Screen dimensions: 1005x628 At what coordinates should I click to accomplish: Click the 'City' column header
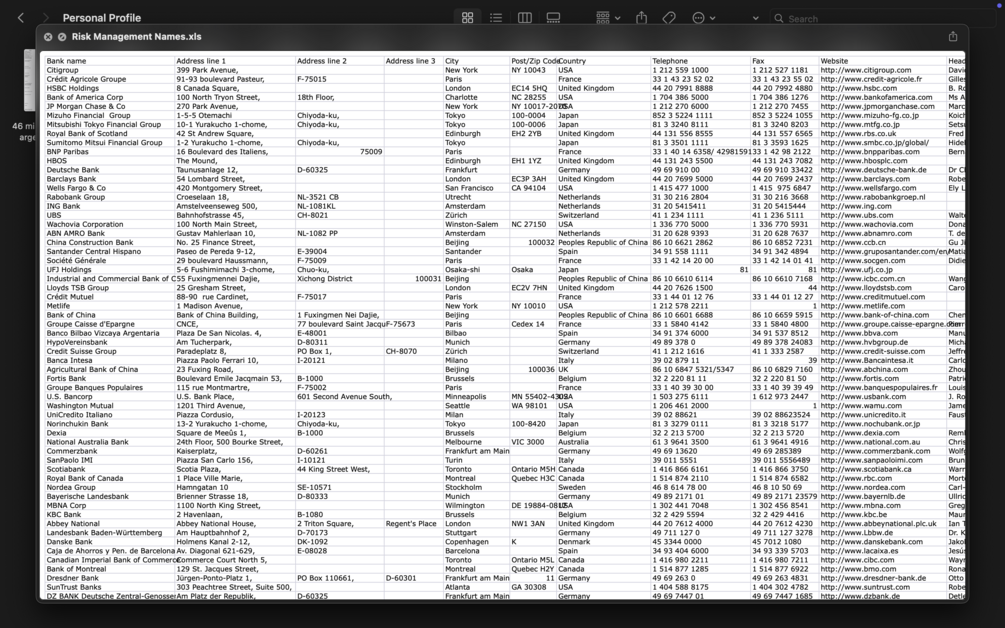(x=452, y=61)
